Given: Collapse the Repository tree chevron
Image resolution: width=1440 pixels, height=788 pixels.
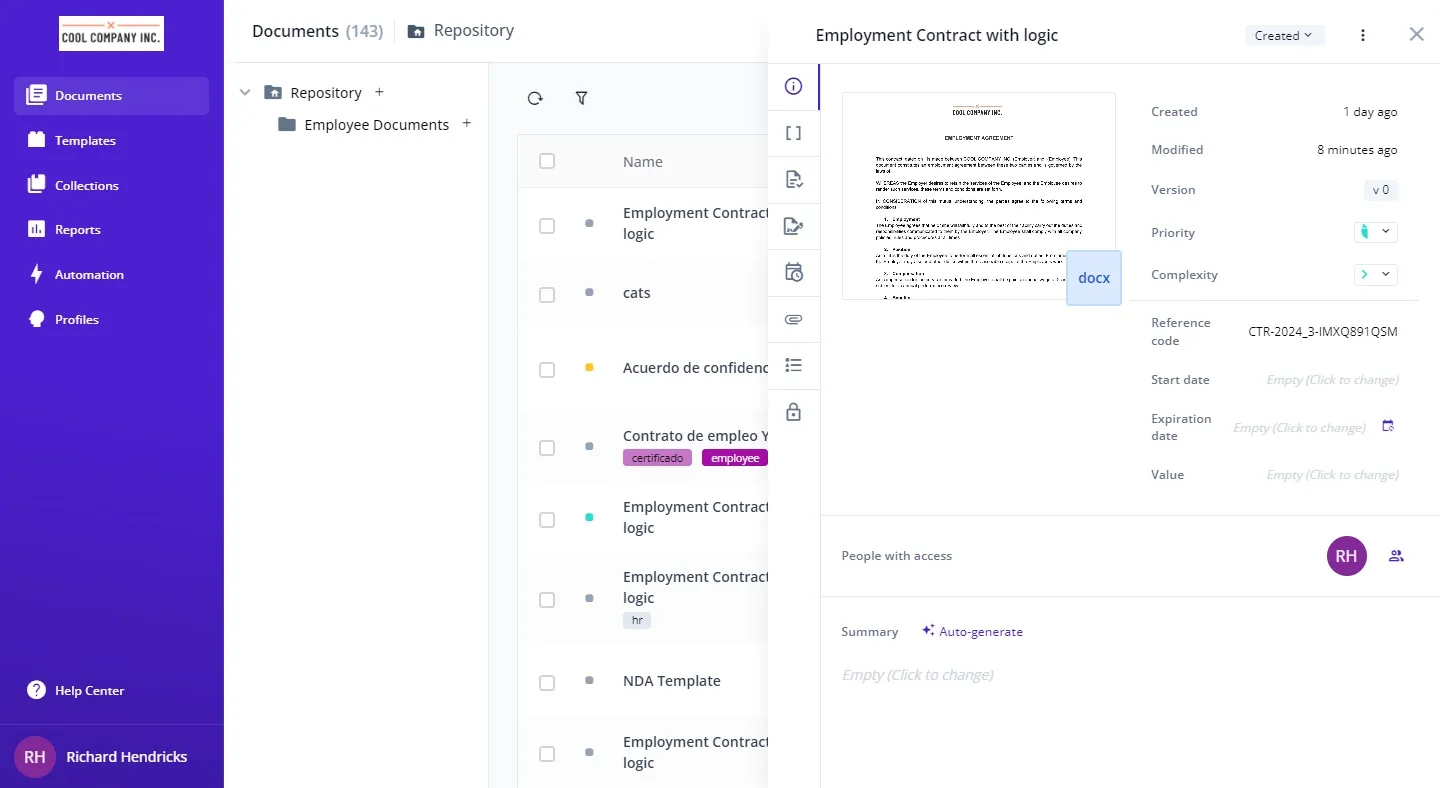Looking at the screenshot, I should pos(245,93).
